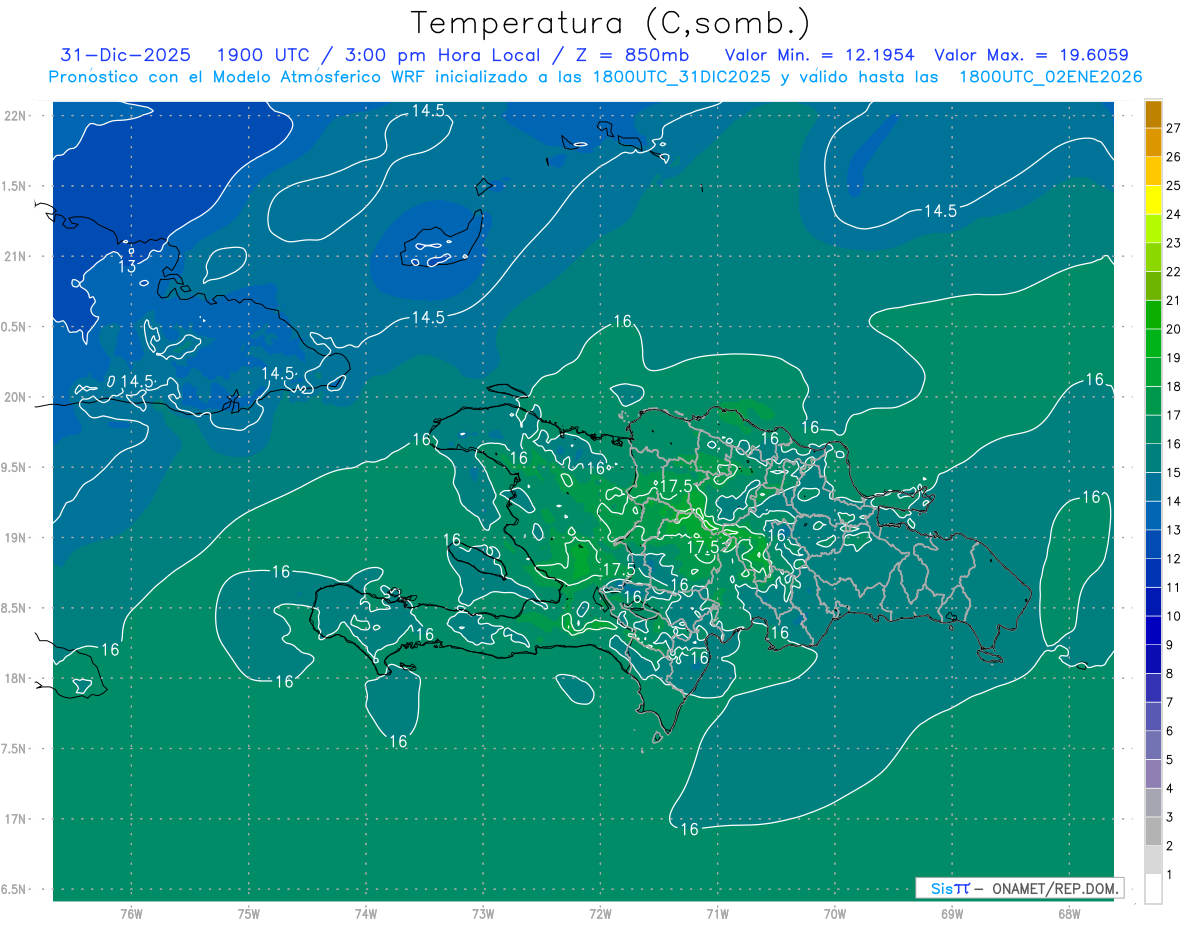Image resolution: width=1200 pixels, height=927 pixels.
Task: Click the 24 value on the color scale
Action: (x=1173, y=214)
